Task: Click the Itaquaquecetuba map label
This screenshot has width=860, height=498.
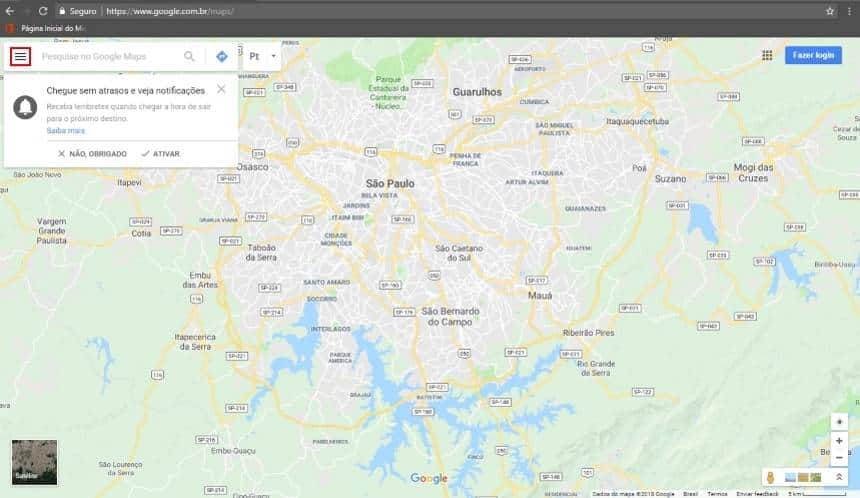Action: pyautogui.click(x=637, y=121)
